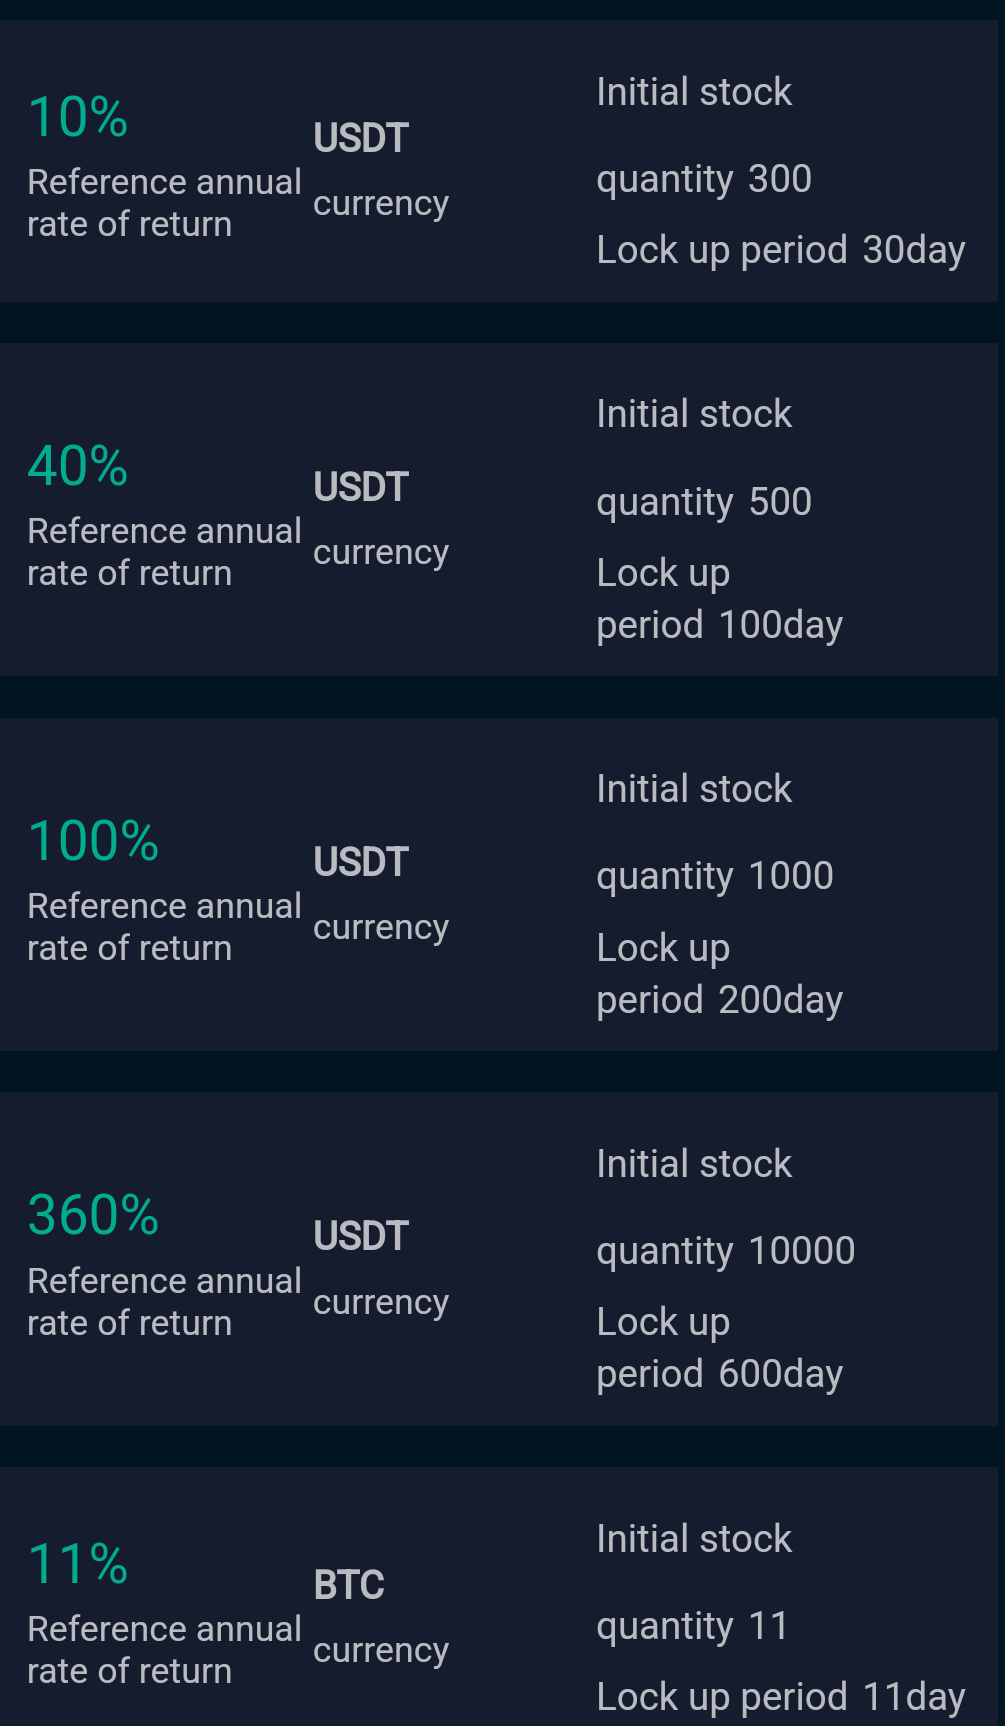Screen dimensions: 1005x1726
Task: Tap the BTC currency label
Action: tap(349, 1585)
